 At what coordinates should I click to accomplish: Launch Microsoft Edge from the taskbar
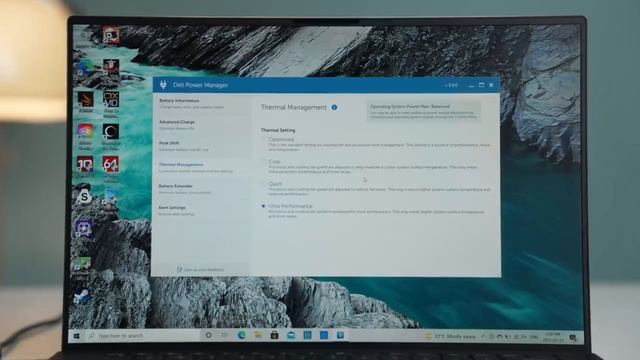pos(241,335)
